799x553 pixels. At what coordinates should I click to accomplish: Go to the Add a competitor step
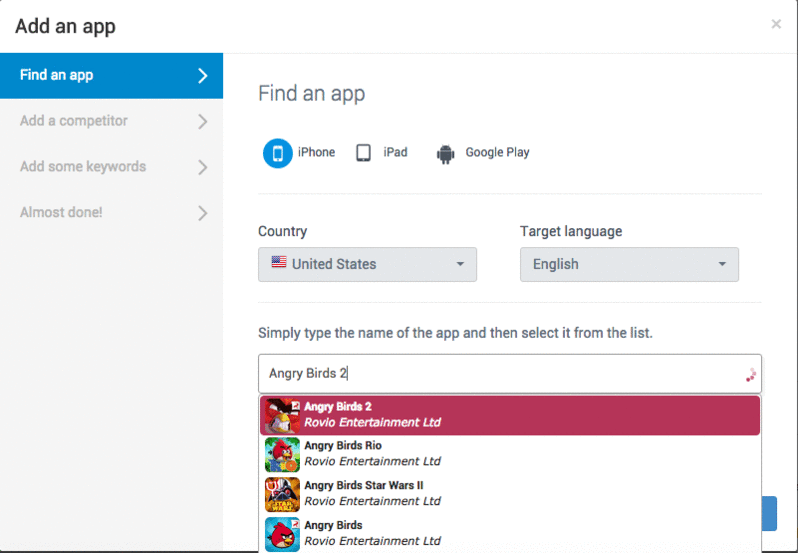[112, 121]
